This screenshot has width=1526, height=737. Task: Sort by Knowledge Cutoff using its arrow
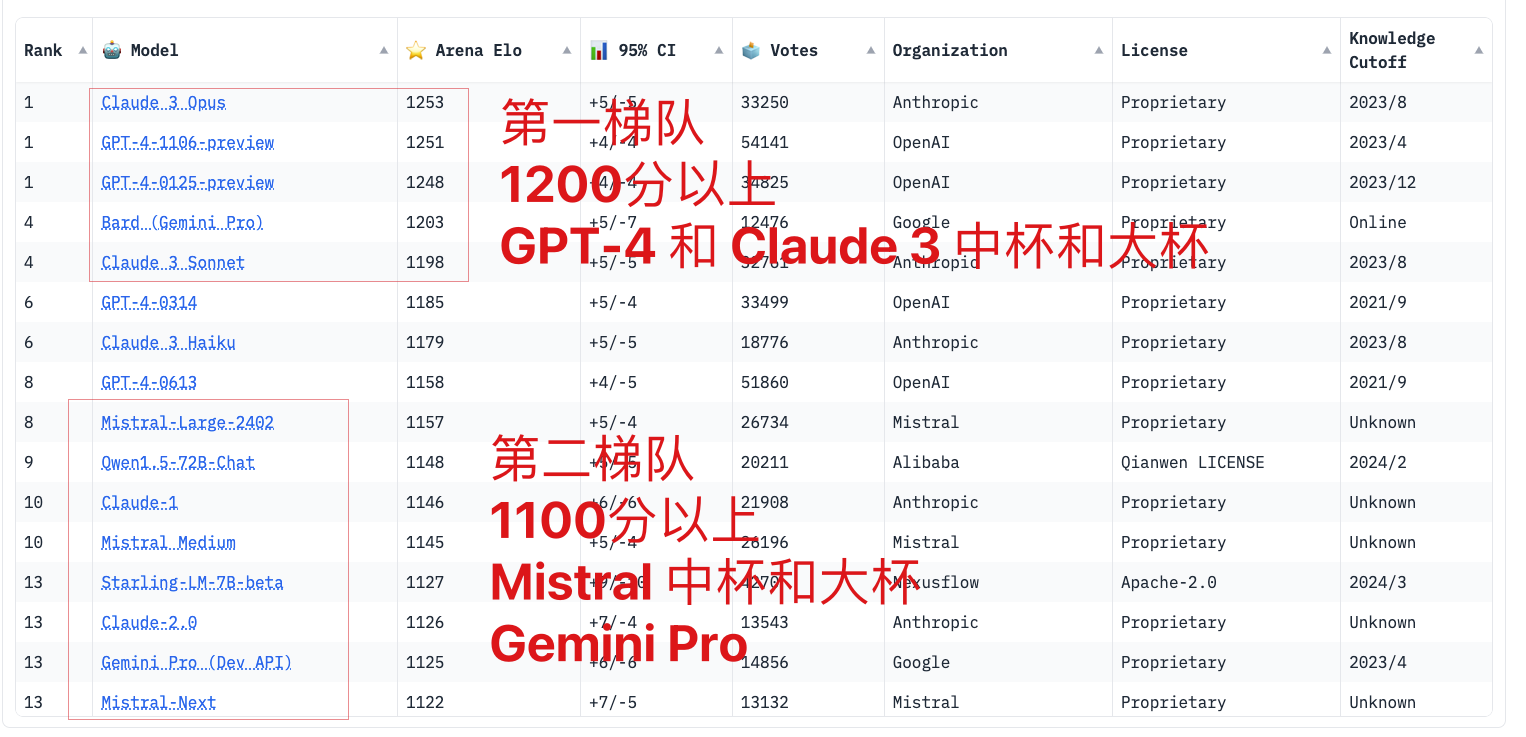(1479, 50)
